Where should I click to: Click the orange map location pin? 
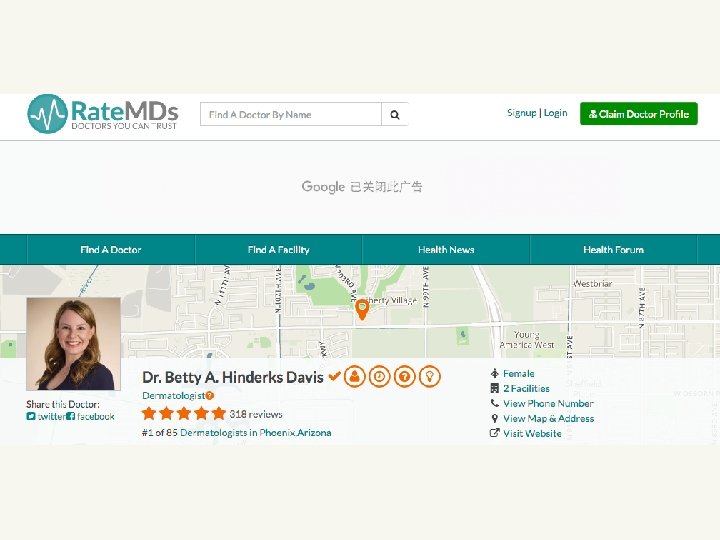pyautogui.click(x=362, y=309)
